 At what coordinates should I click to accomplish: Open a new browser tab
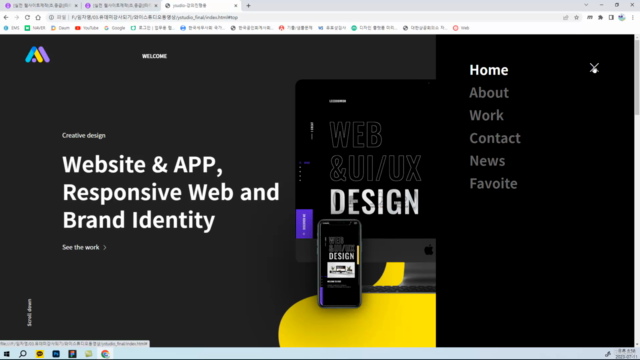point(248,6)
